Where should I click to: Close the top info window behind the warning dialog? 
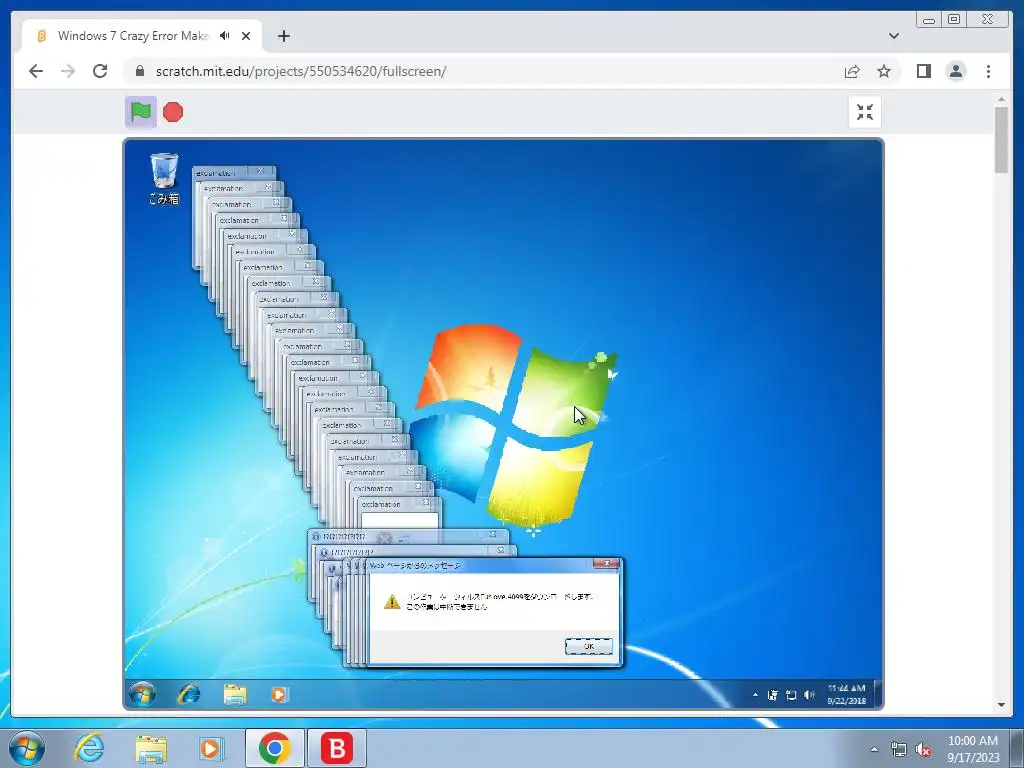493,535
